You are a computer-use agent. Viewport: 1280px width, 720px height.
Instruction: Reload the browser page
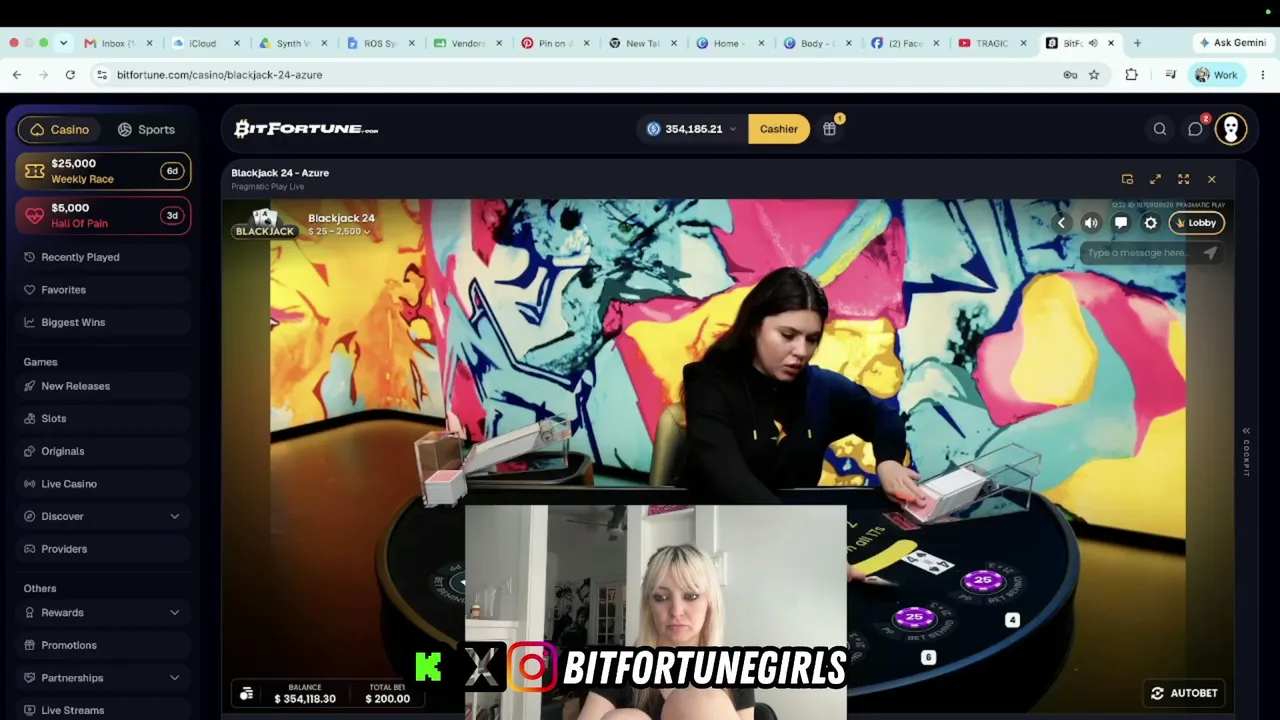70,75
